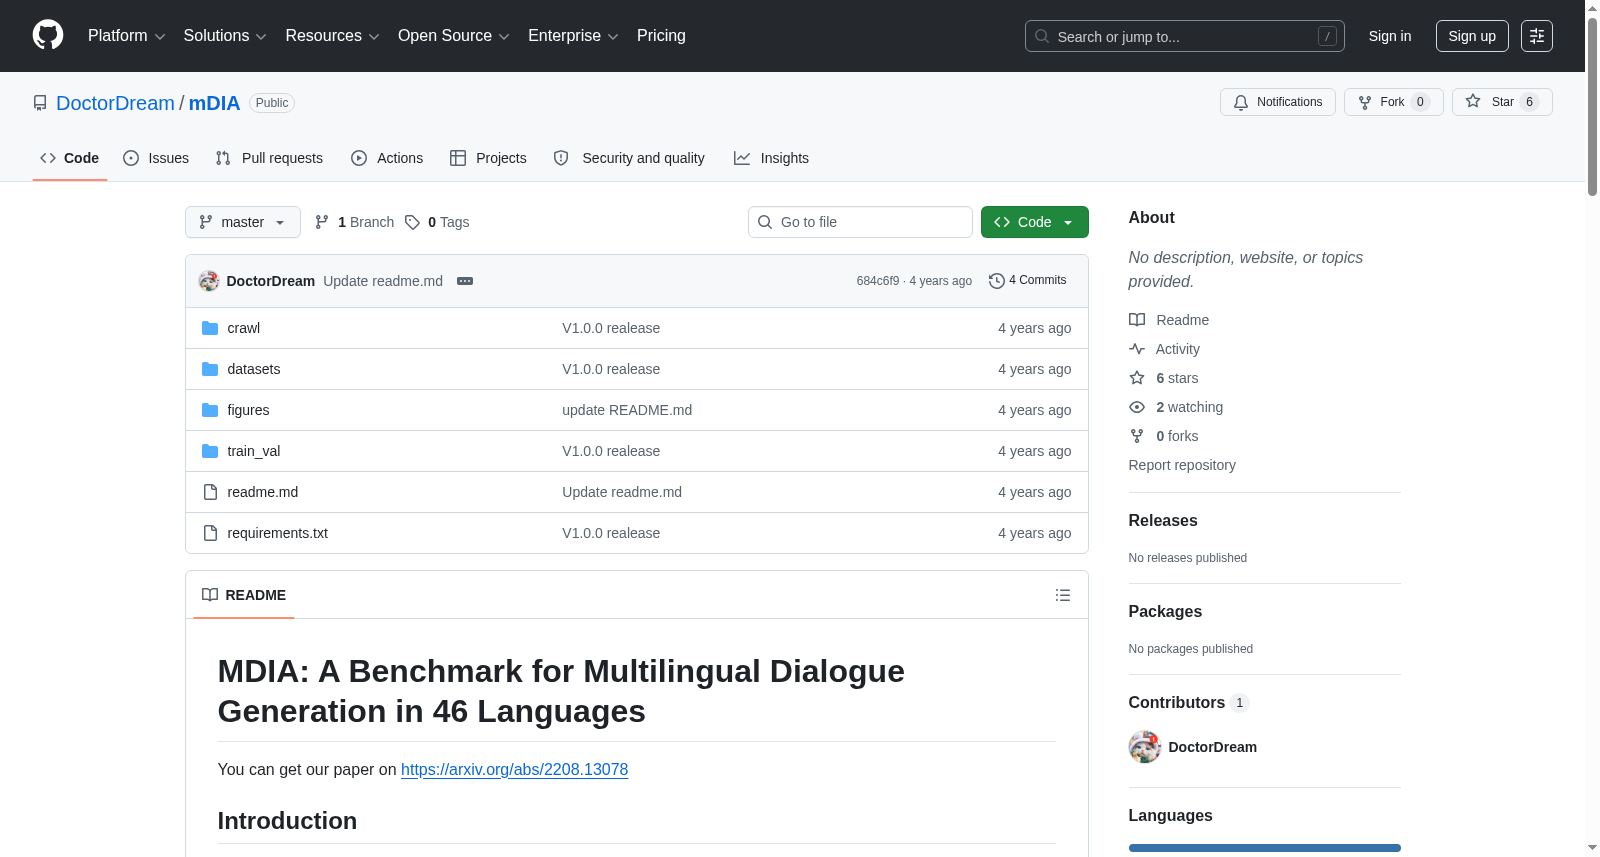Click the DoctorDream avatar in the commit row

209,281
